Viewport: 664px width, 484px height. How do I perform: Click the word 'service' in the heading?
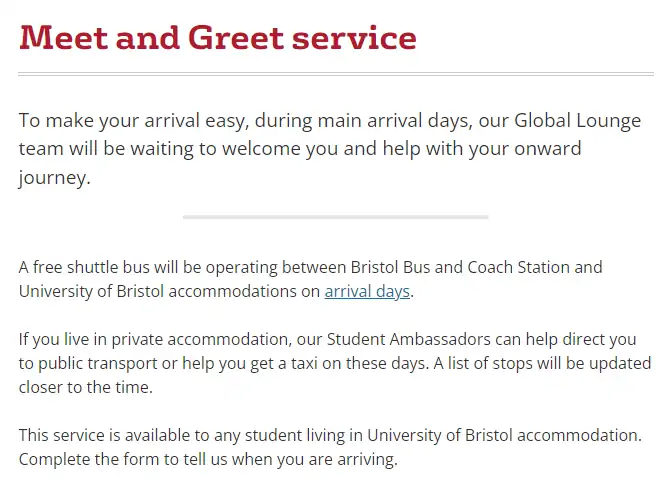[354, 39]
